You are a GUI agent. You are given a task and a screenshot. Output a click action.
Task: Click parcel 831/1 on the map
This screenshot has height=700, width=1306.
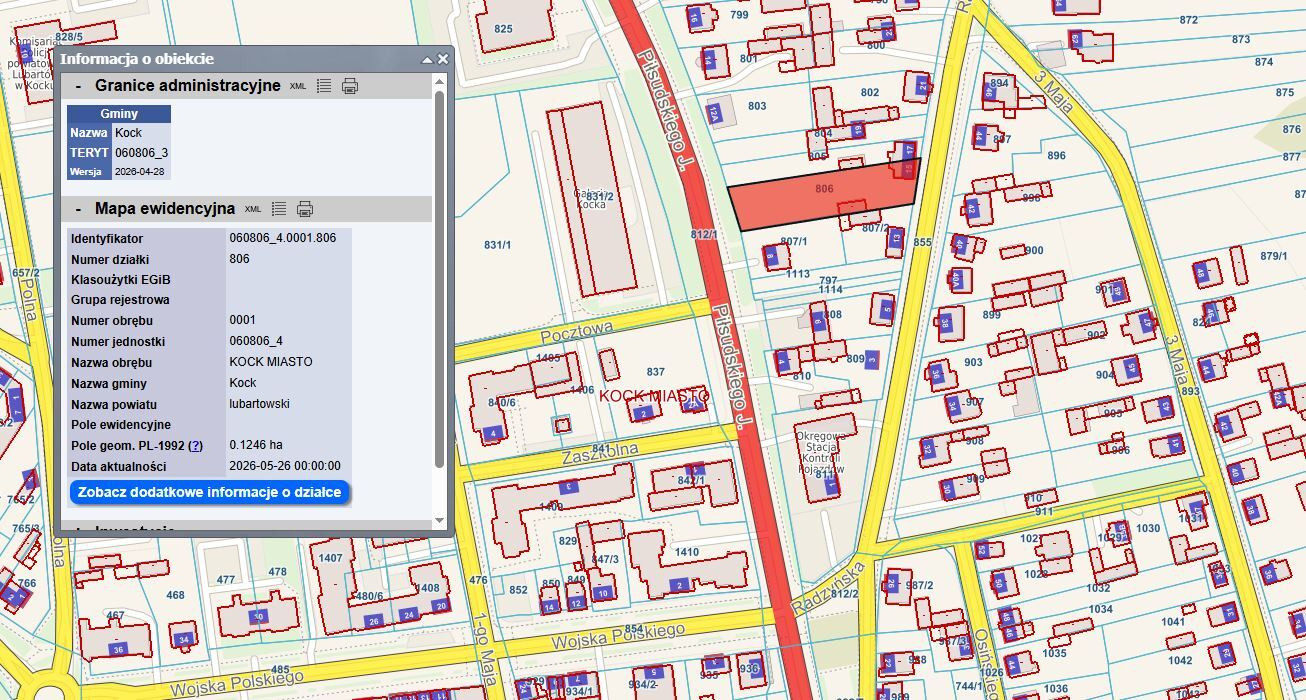click(497, 245)
